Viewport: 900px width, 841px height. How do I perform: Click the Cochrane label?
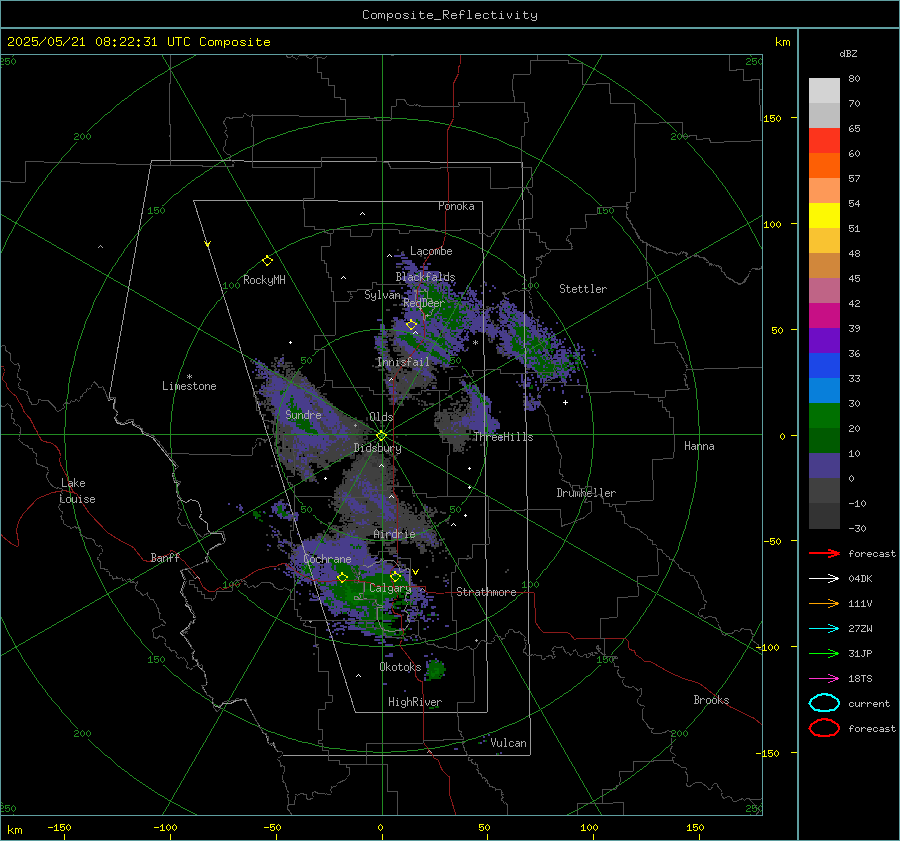point(327,559)
